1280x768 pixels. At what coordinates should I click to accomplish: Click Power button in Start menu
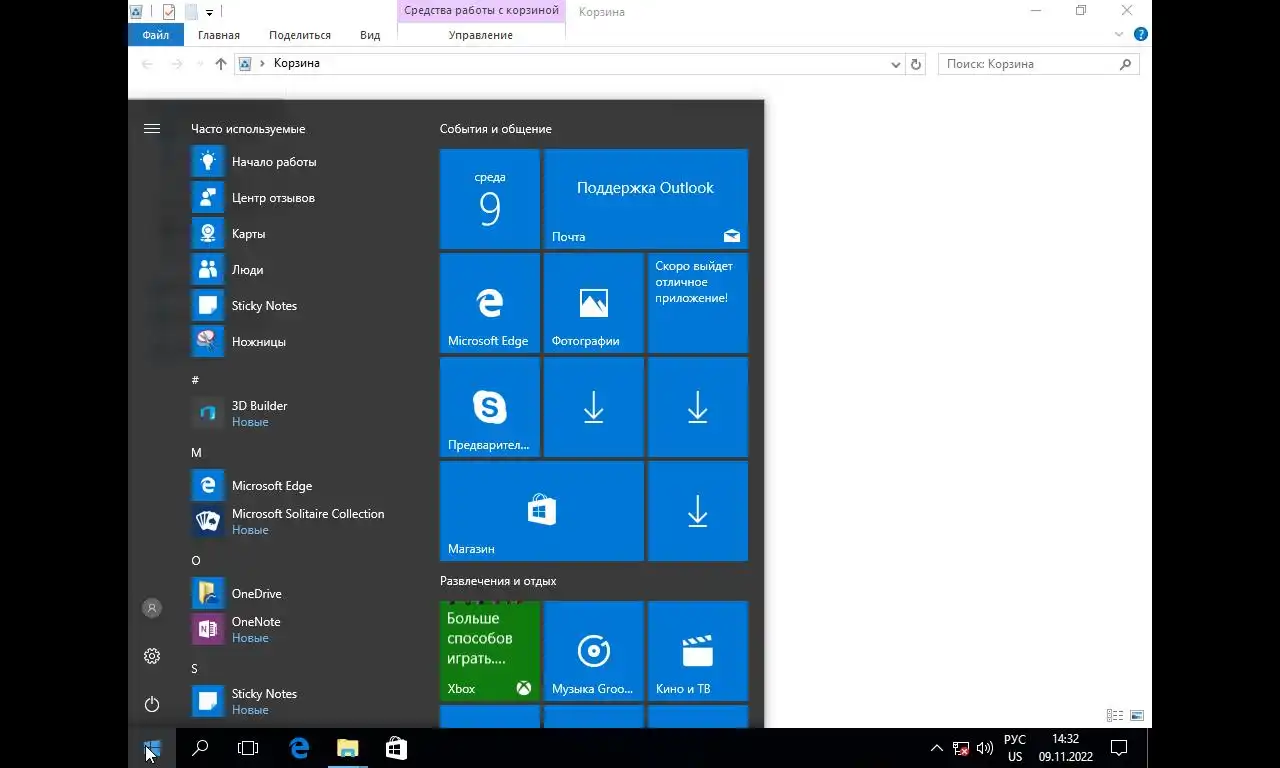click(152, 704)
